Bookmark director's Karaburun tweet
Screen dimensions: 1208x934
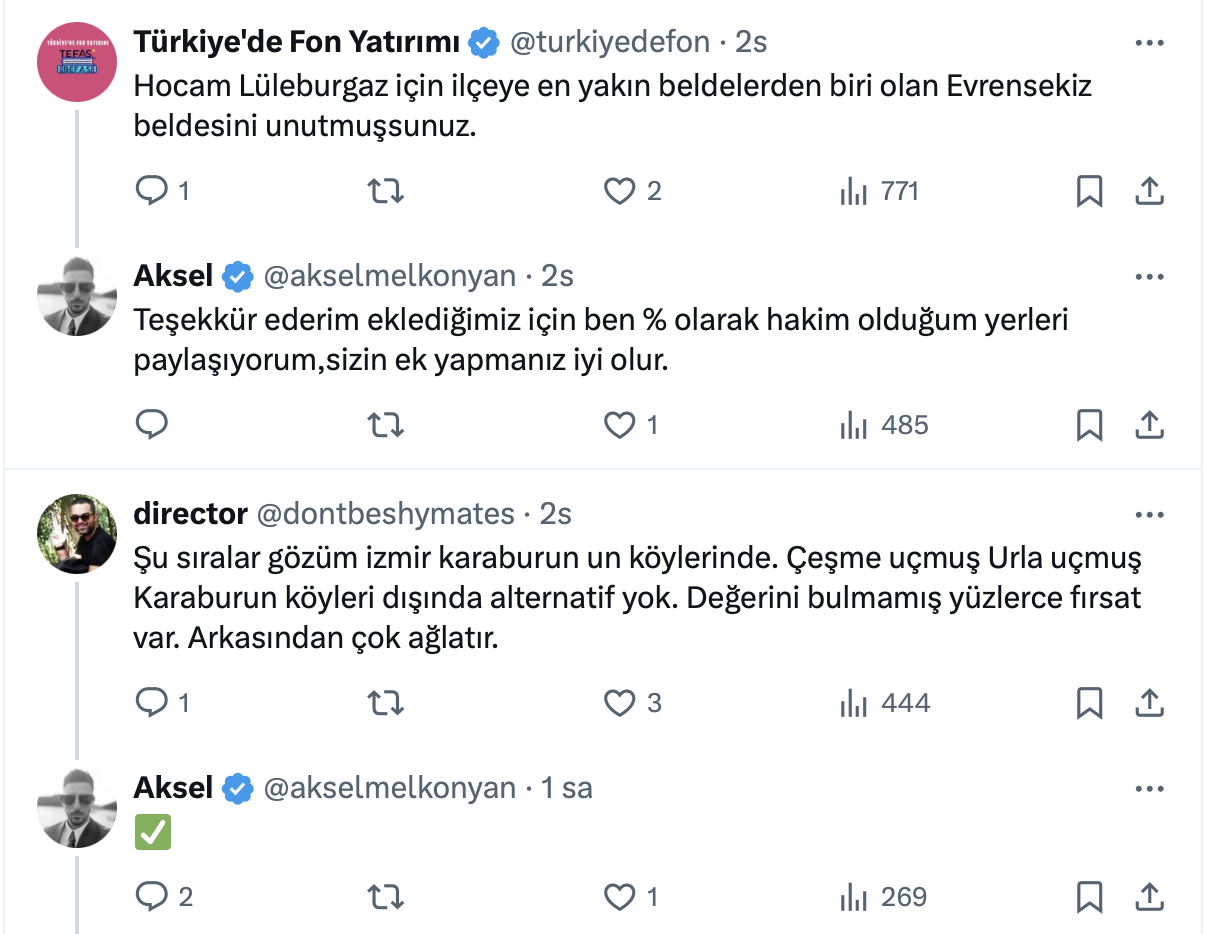point(1089,703)
